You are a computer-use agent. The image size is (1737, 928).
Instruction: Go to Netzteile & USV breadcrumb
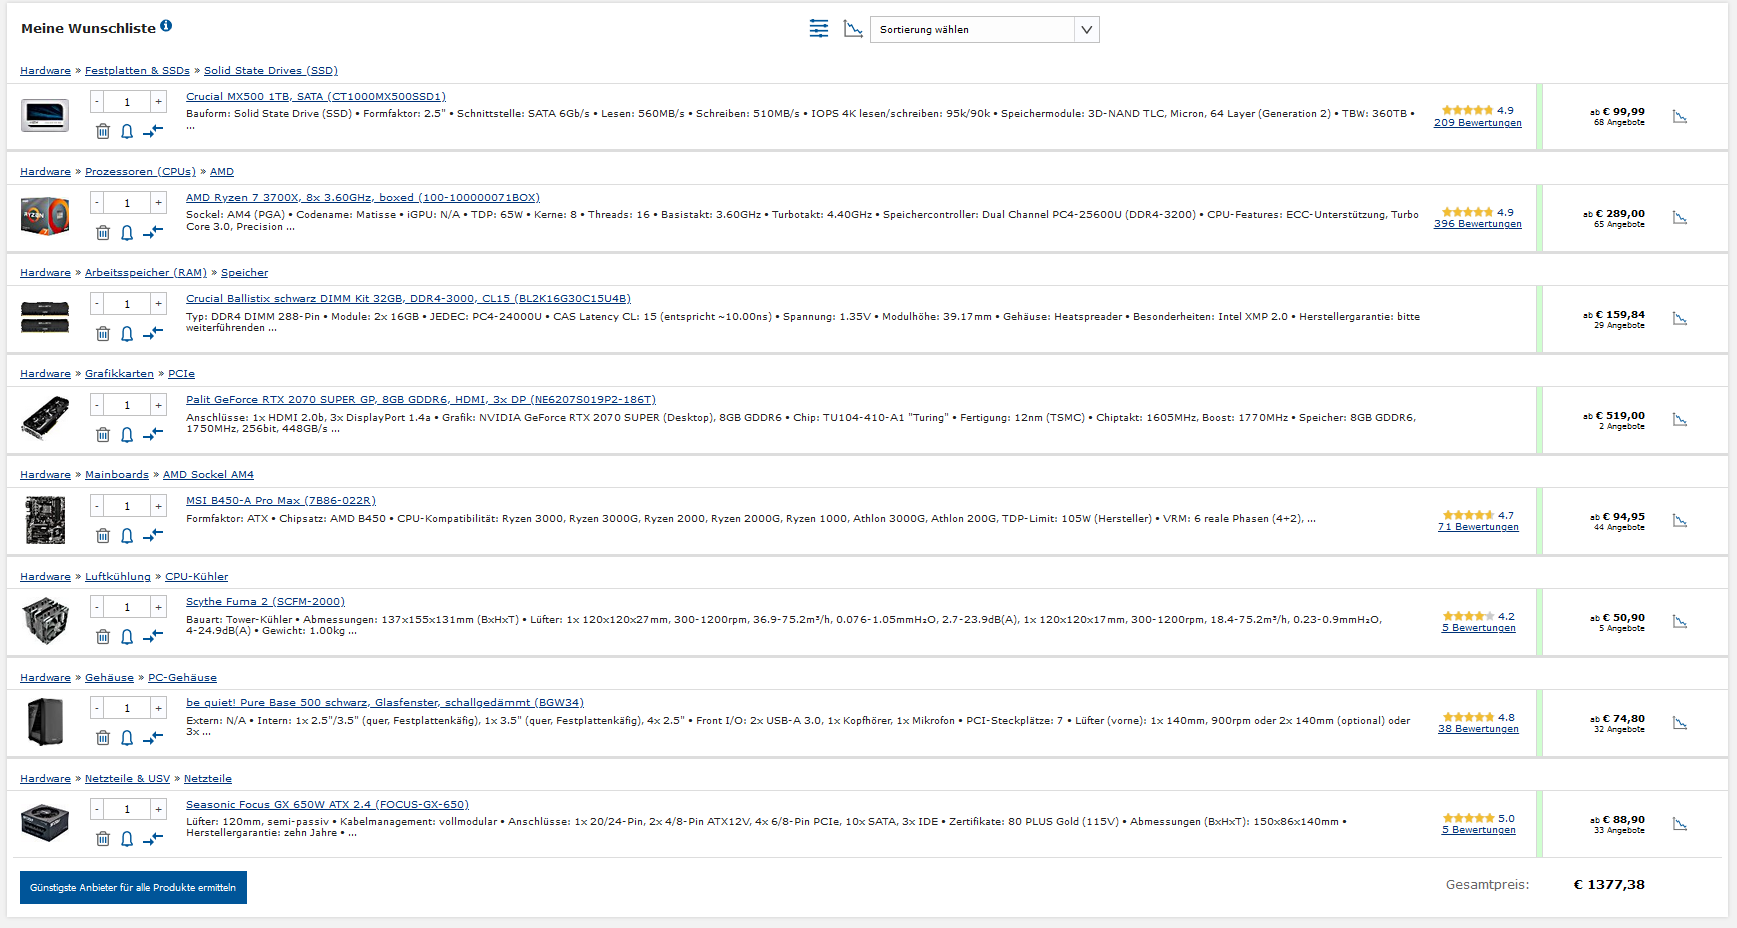click(127, 779)
